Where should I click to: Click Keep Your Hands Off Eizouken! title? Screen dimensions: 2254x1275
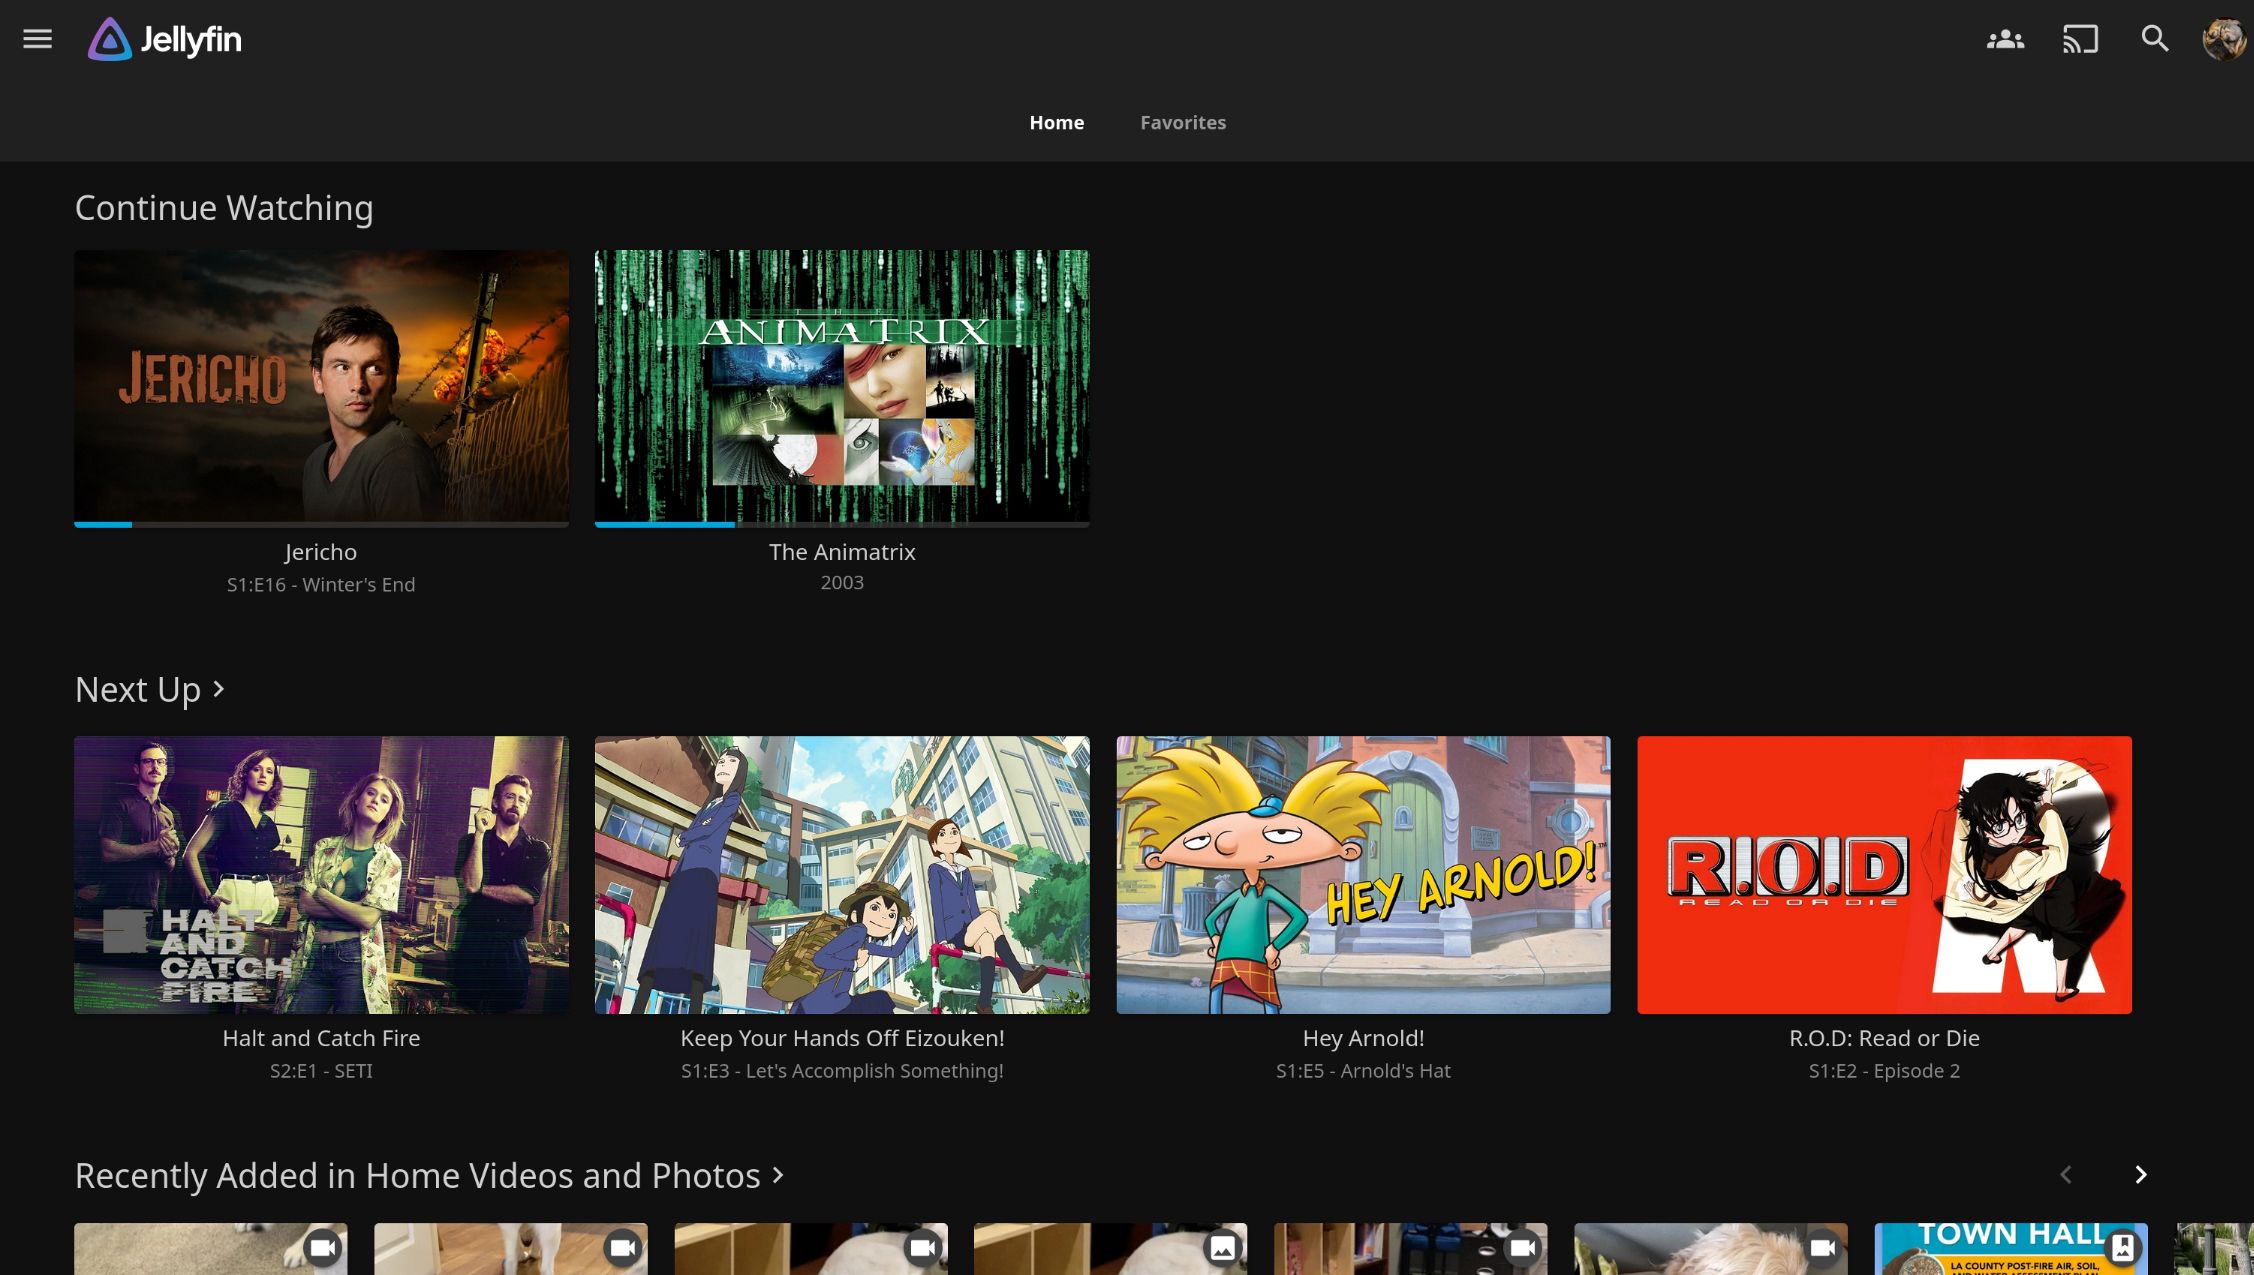click(x=842, y=1038)
